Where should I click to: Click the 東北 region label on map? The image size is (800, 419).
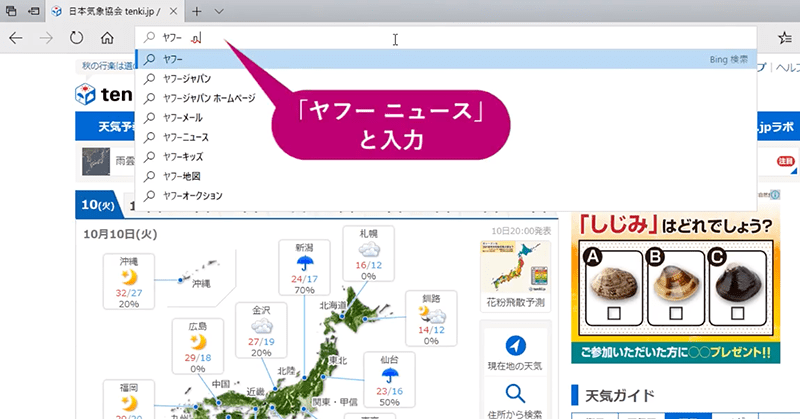338,360
